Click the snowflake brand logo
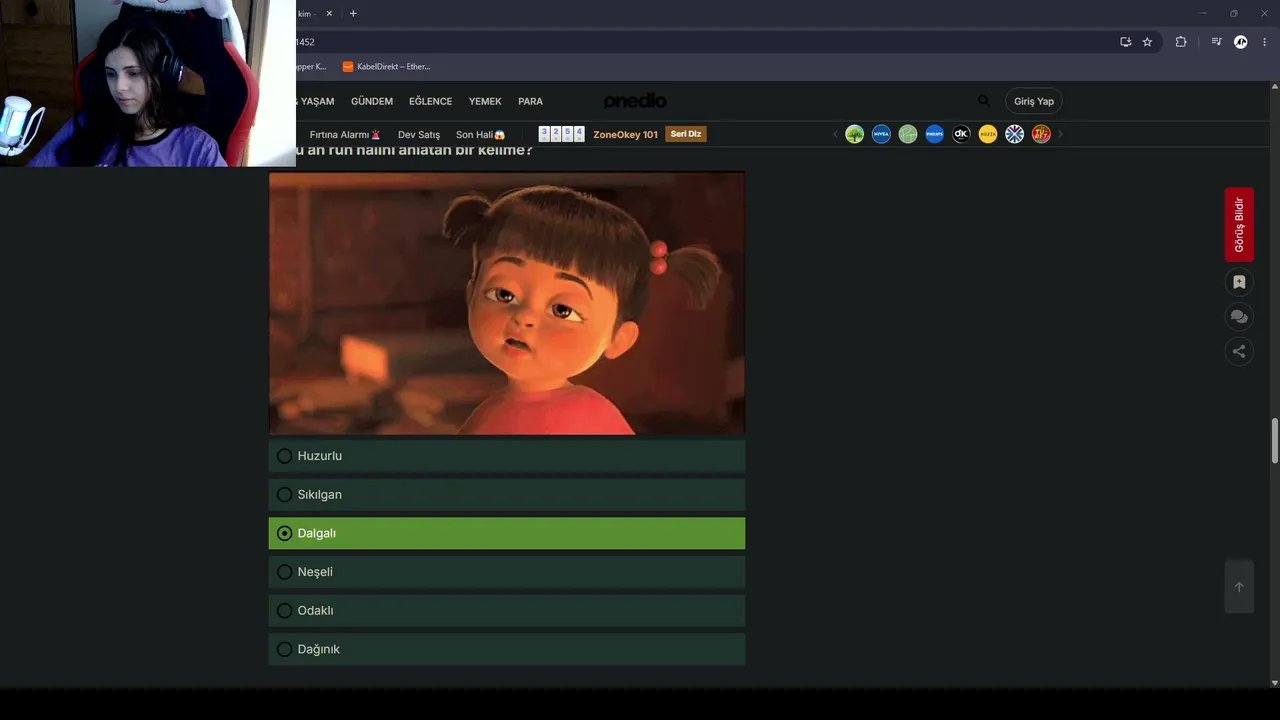1280x720 pixels. (x=1014, y=134)
